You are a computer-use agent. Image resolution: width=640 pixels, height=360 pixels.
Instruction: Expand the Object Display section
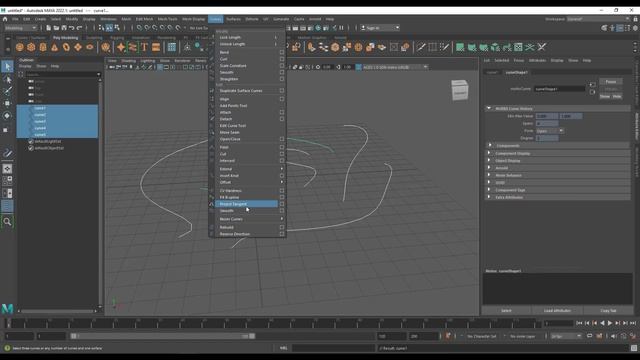click(489, 160)
